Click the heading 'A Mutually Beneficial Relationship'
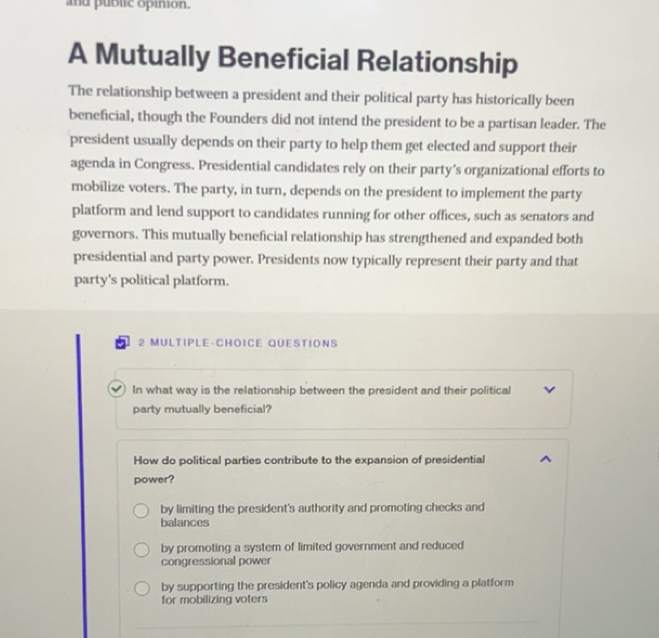Screen dimensions: 659x638 point(293,62)
